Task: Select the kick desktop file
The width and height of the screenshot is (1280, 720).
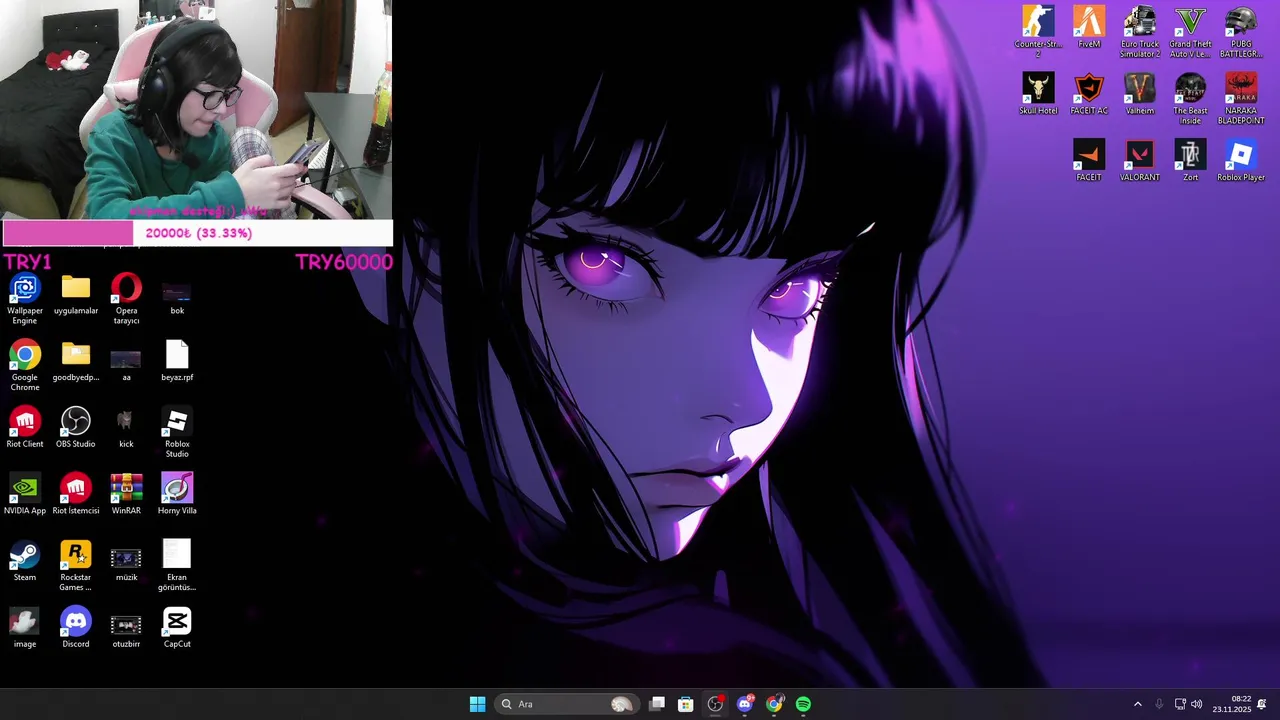Action: [x=126, y=428]
